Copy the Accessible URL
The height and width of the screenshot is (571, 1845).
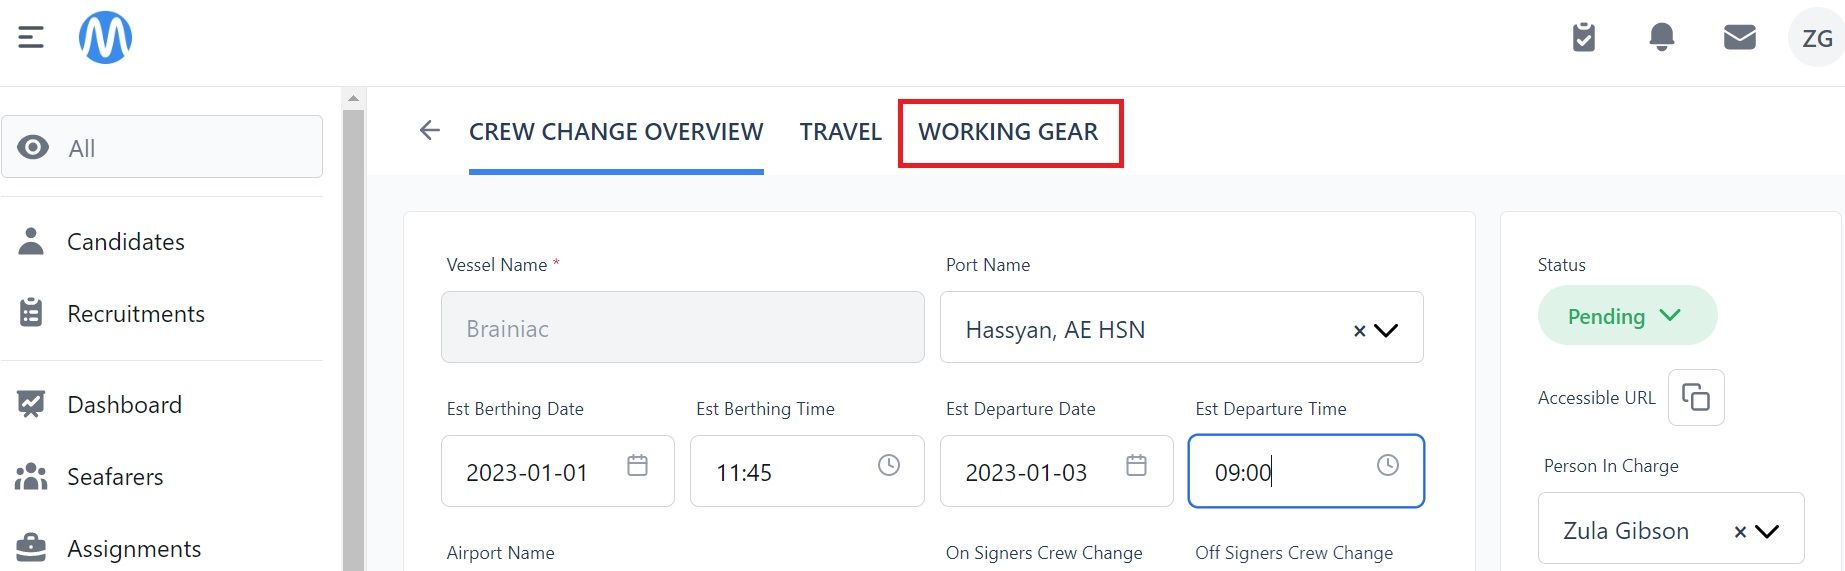(x=1696, y=397)
